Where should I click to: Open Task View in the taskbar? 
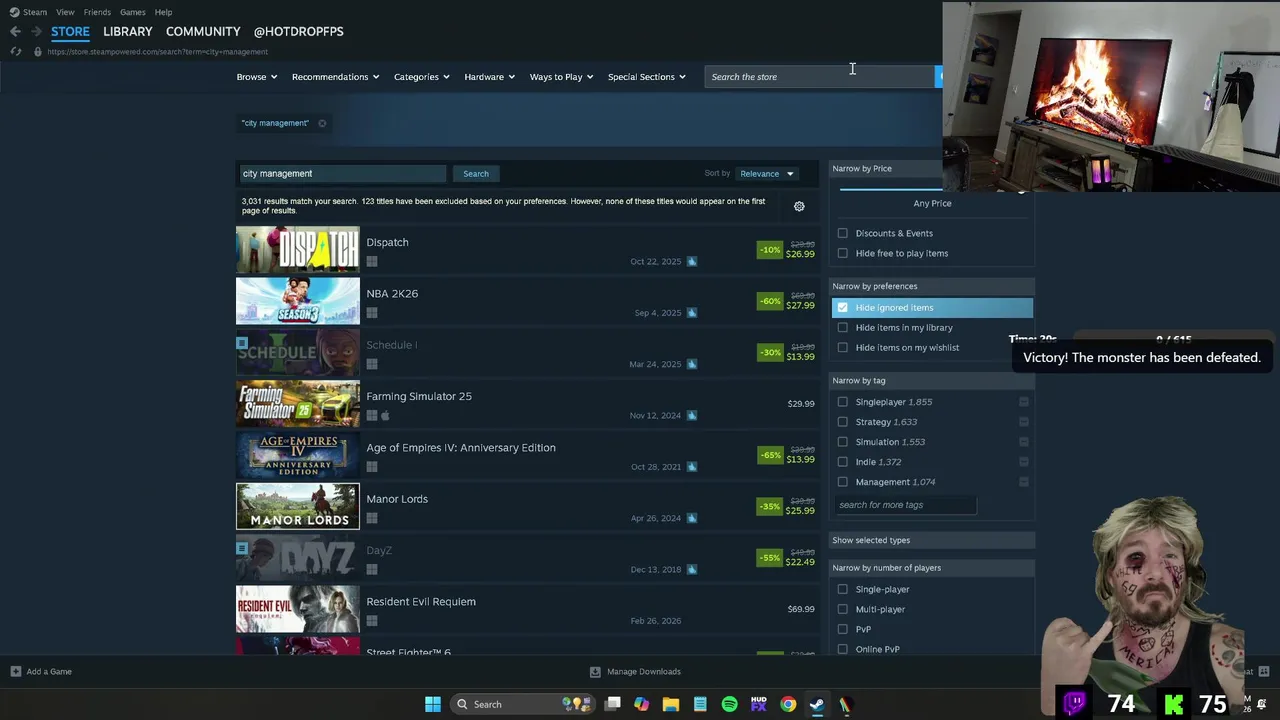click(613, 704)
